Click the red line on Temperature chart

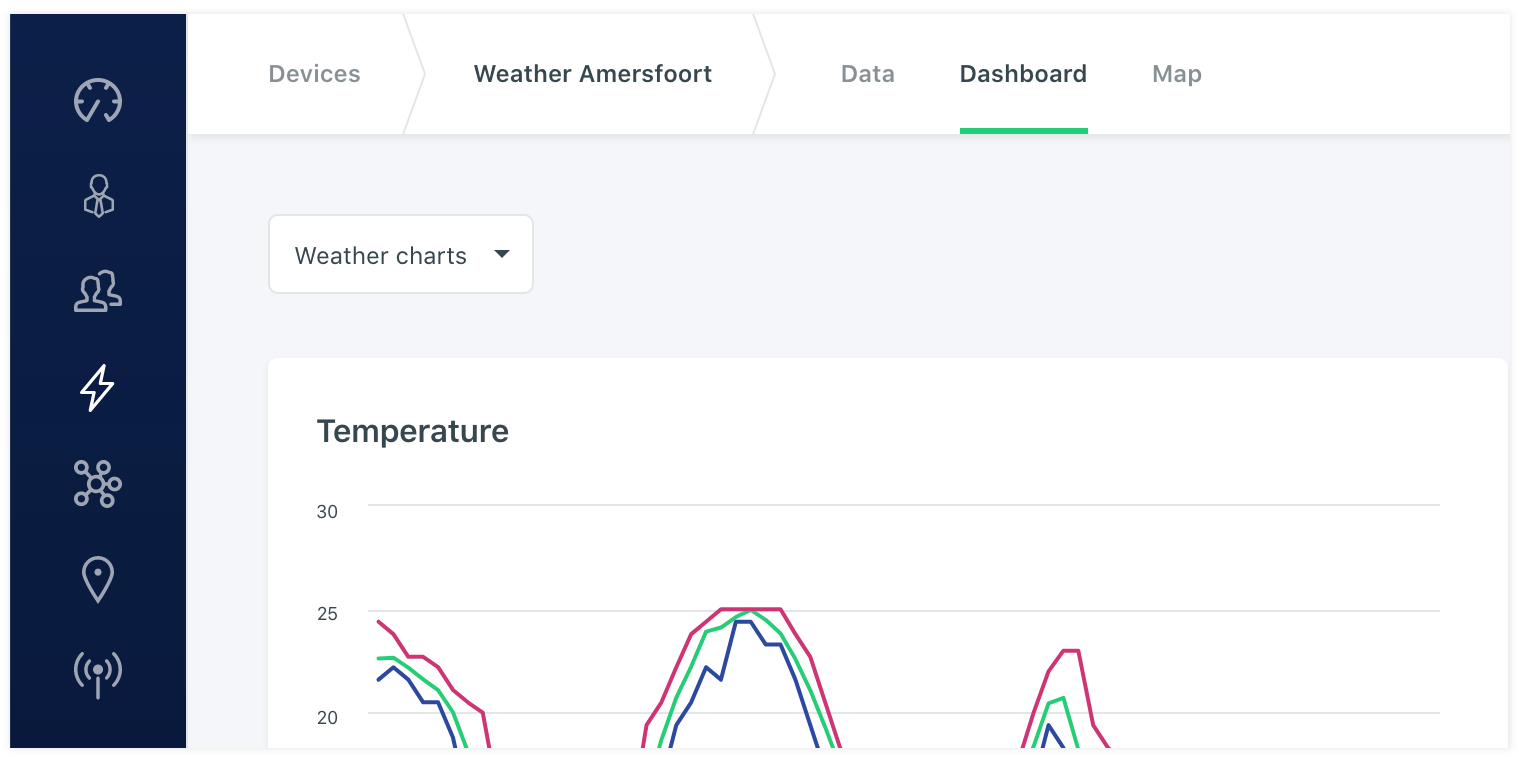(750, 608)
